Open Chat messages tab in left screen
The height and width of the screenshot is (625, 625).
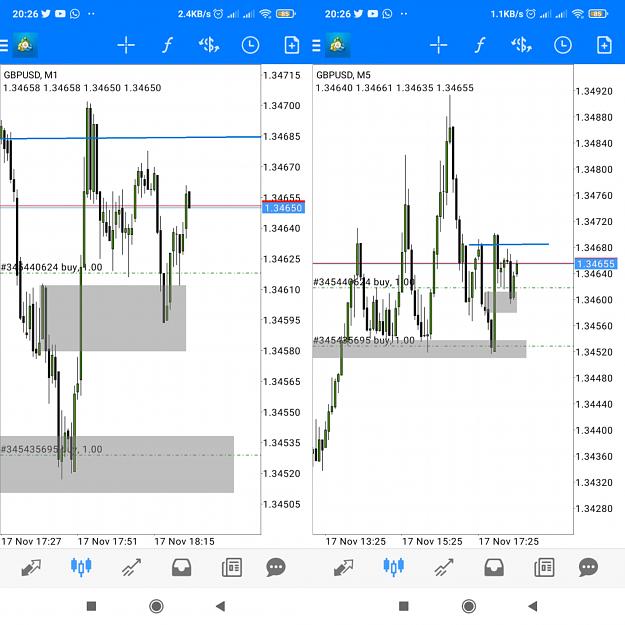pos(276,567)
